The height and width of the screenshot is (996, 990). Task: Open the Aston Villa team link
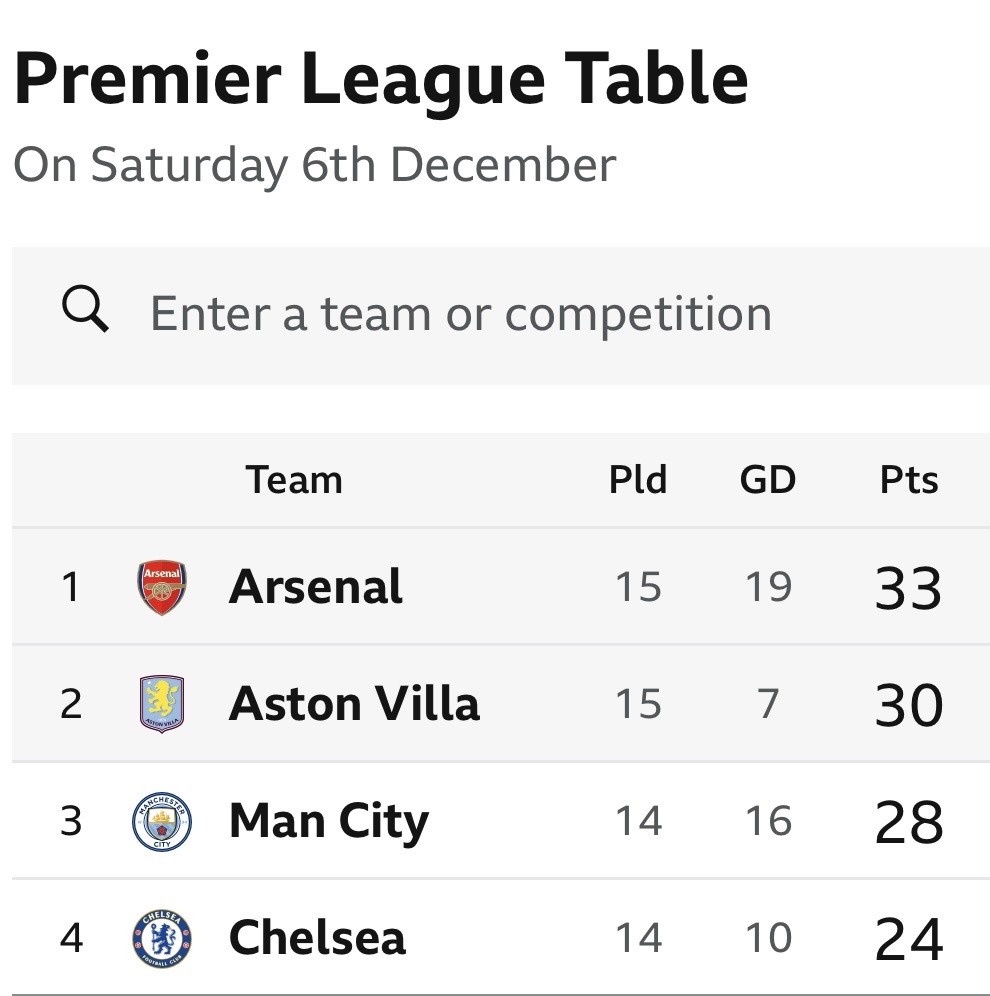(354, 704)
